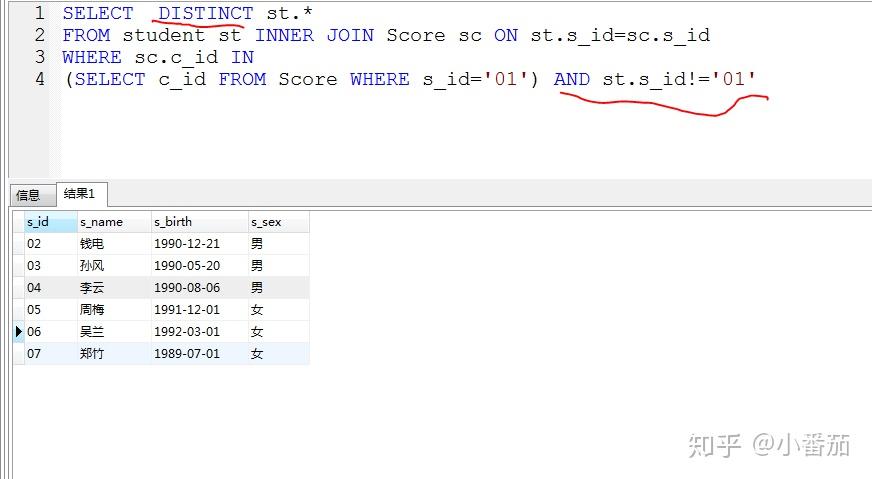Select cell with s_id 07
The height and width of the screenshot is (479, 872).
(51, 353)
